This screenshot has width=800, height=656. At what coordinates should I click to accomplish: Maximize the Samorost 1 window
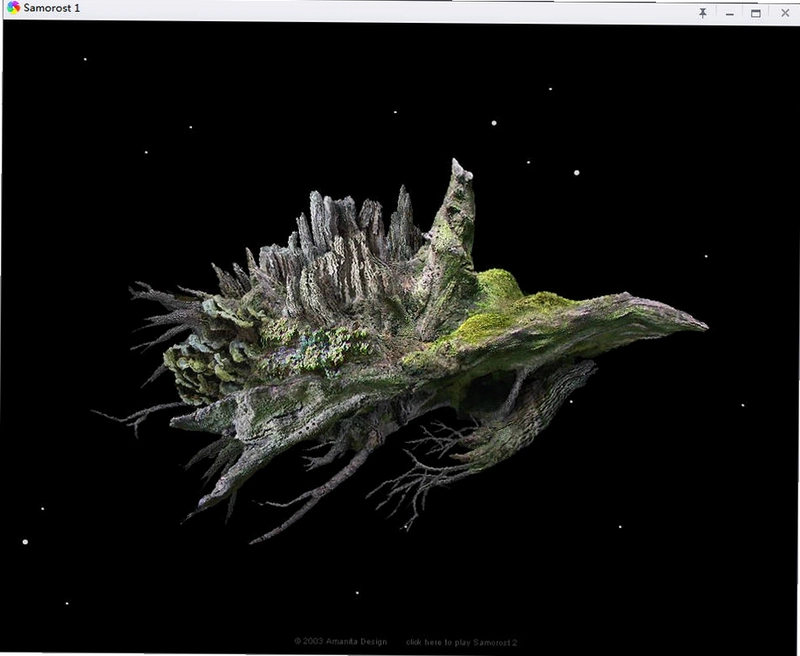(x=756, y=13)
